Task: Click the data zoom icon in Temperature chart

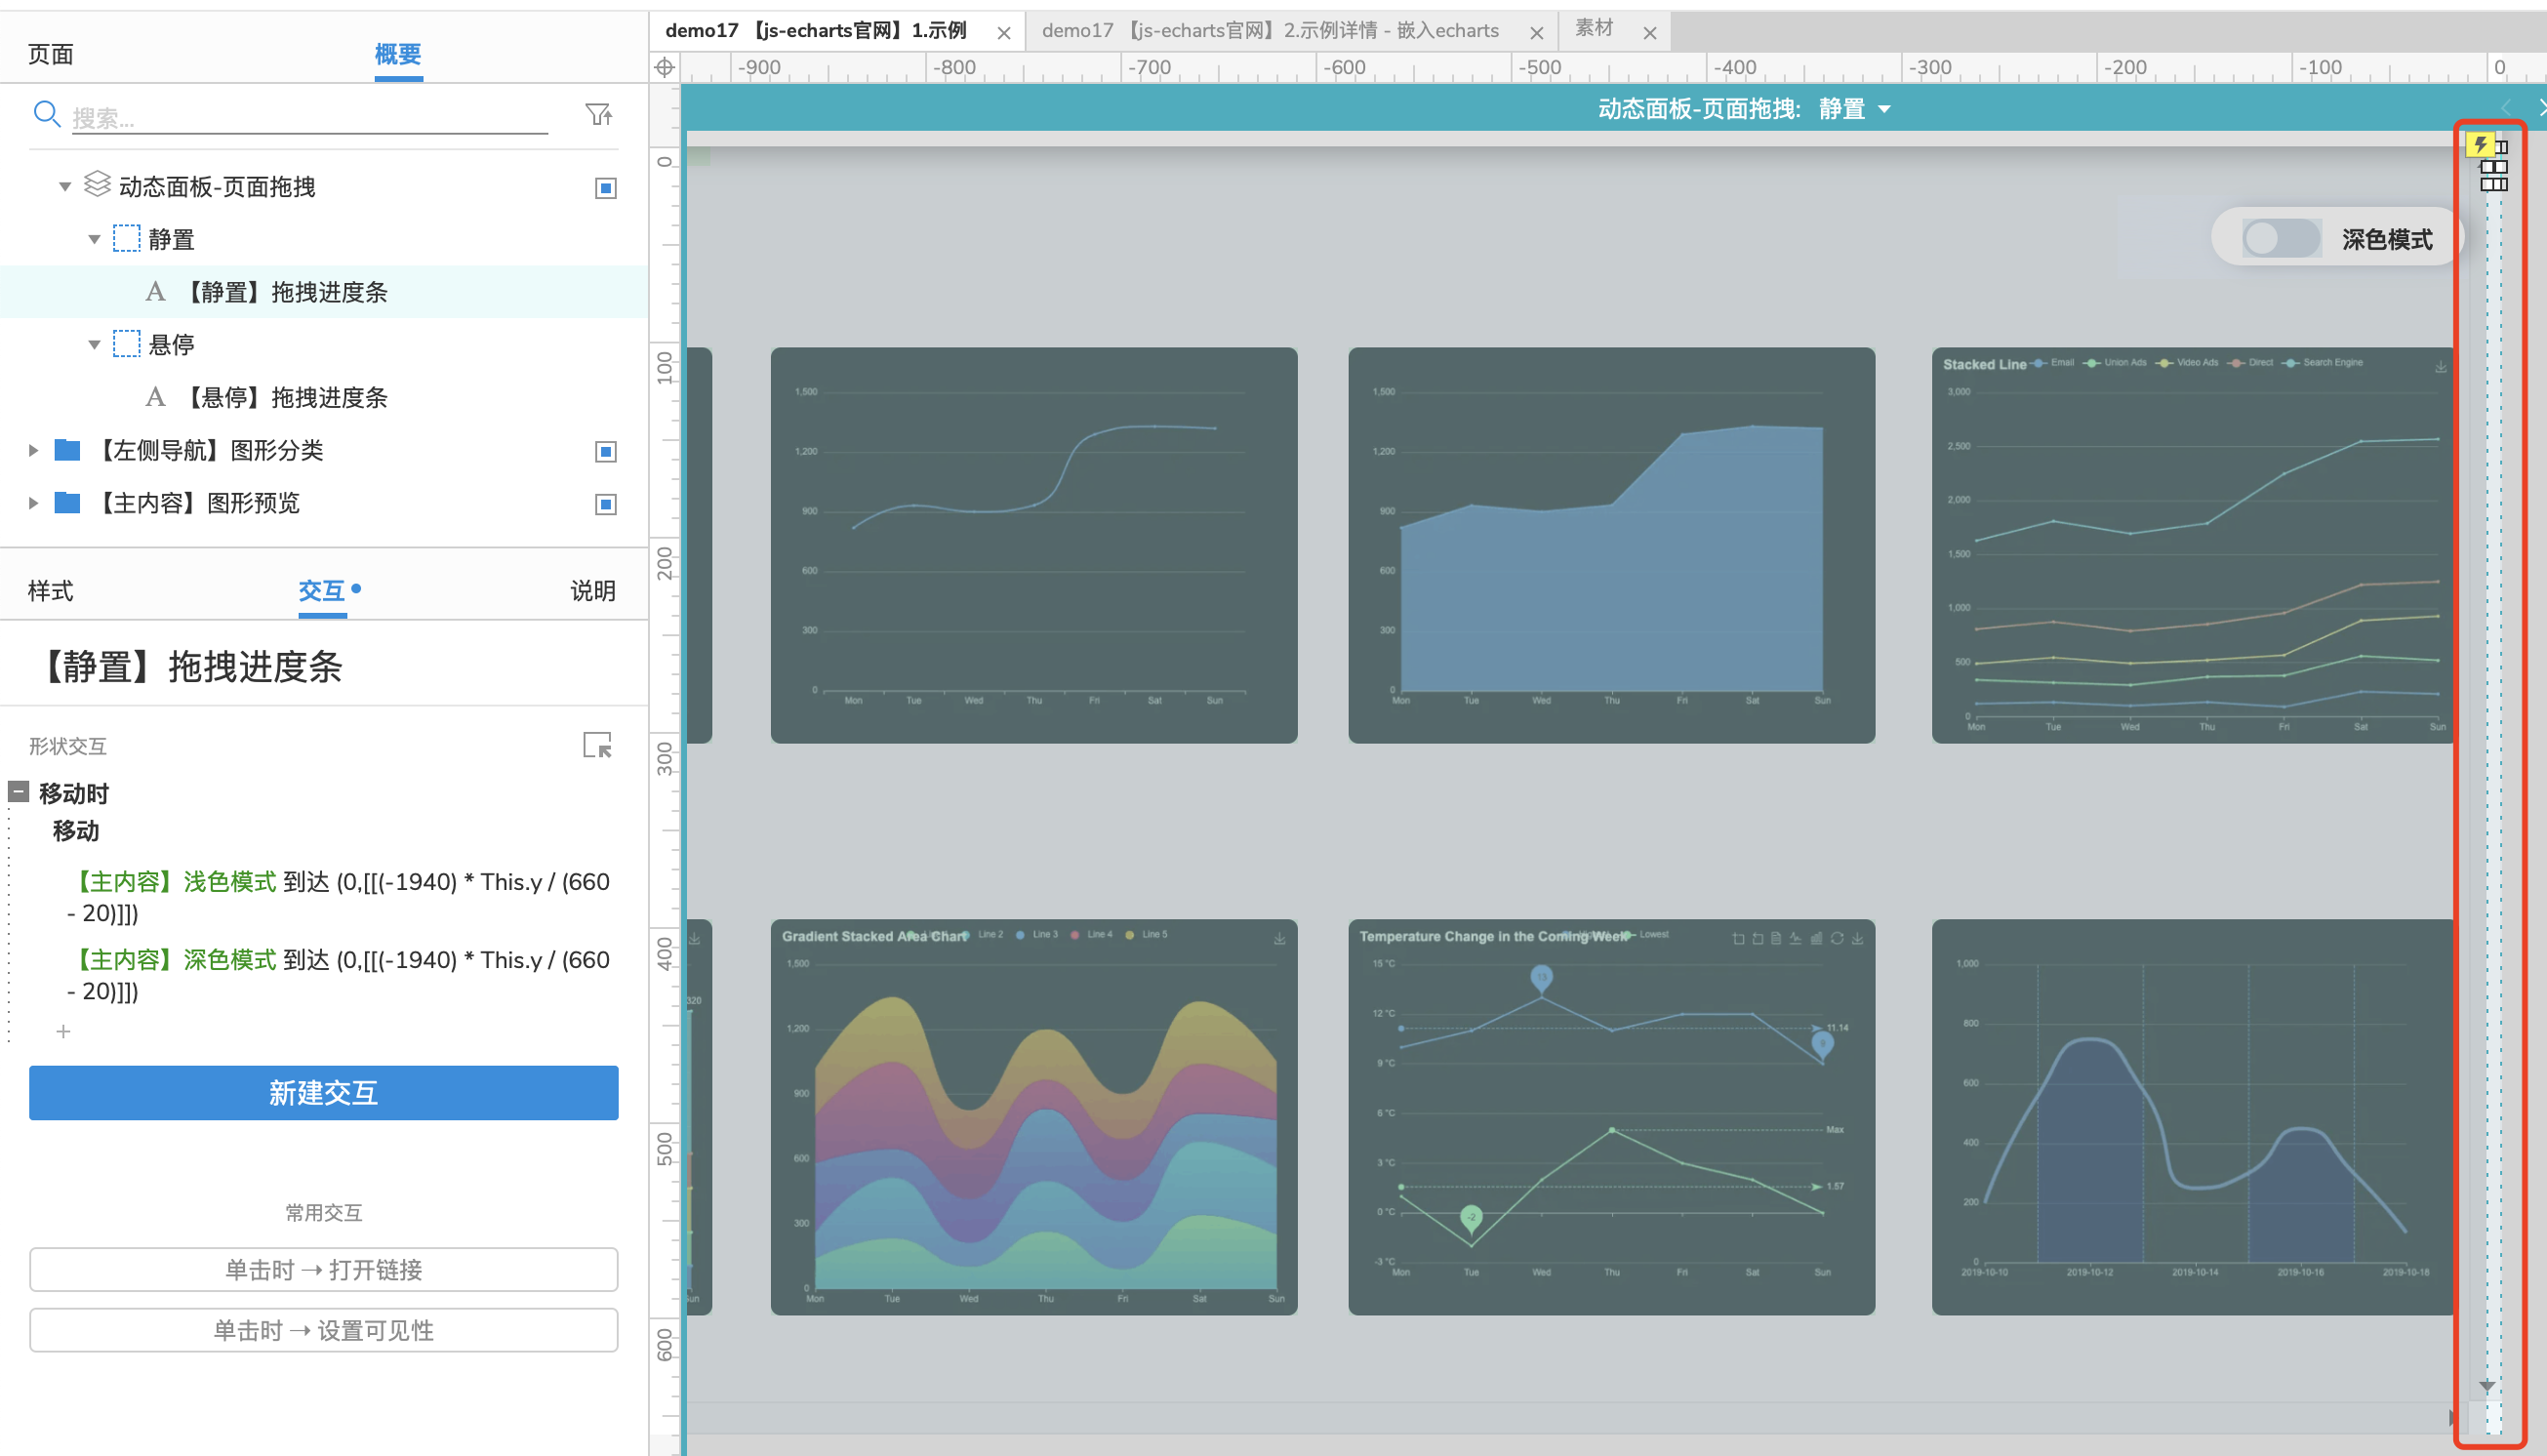Action: pos(1738,939)
